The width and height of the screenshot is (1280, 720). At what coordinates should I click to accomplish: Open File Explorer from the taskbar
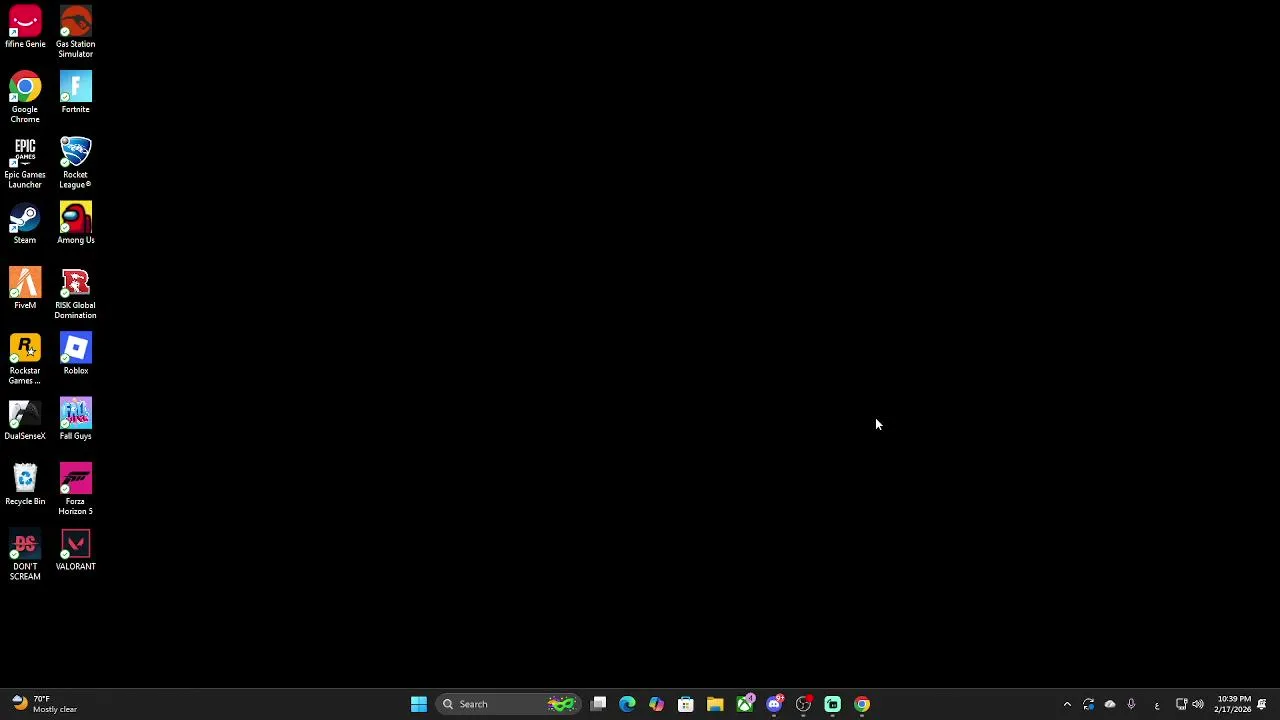(715, 704)
